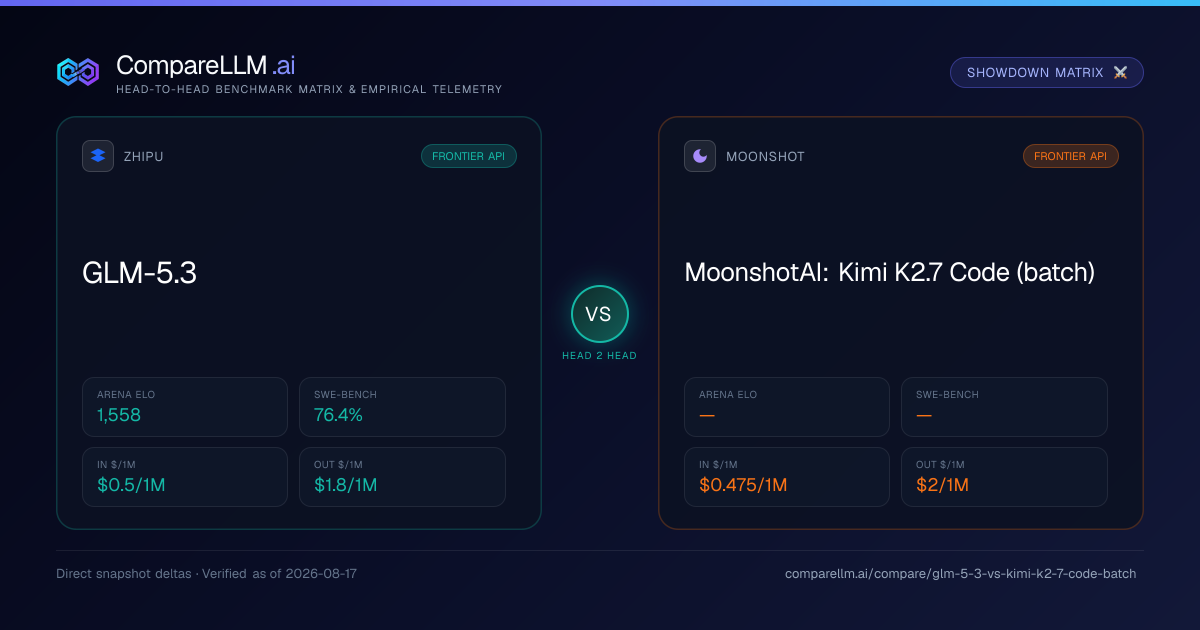Select Kimi empty Arena ELO tile
Image resolution: width=1200 pixels, height=630 pixels.
pos(787,407)
